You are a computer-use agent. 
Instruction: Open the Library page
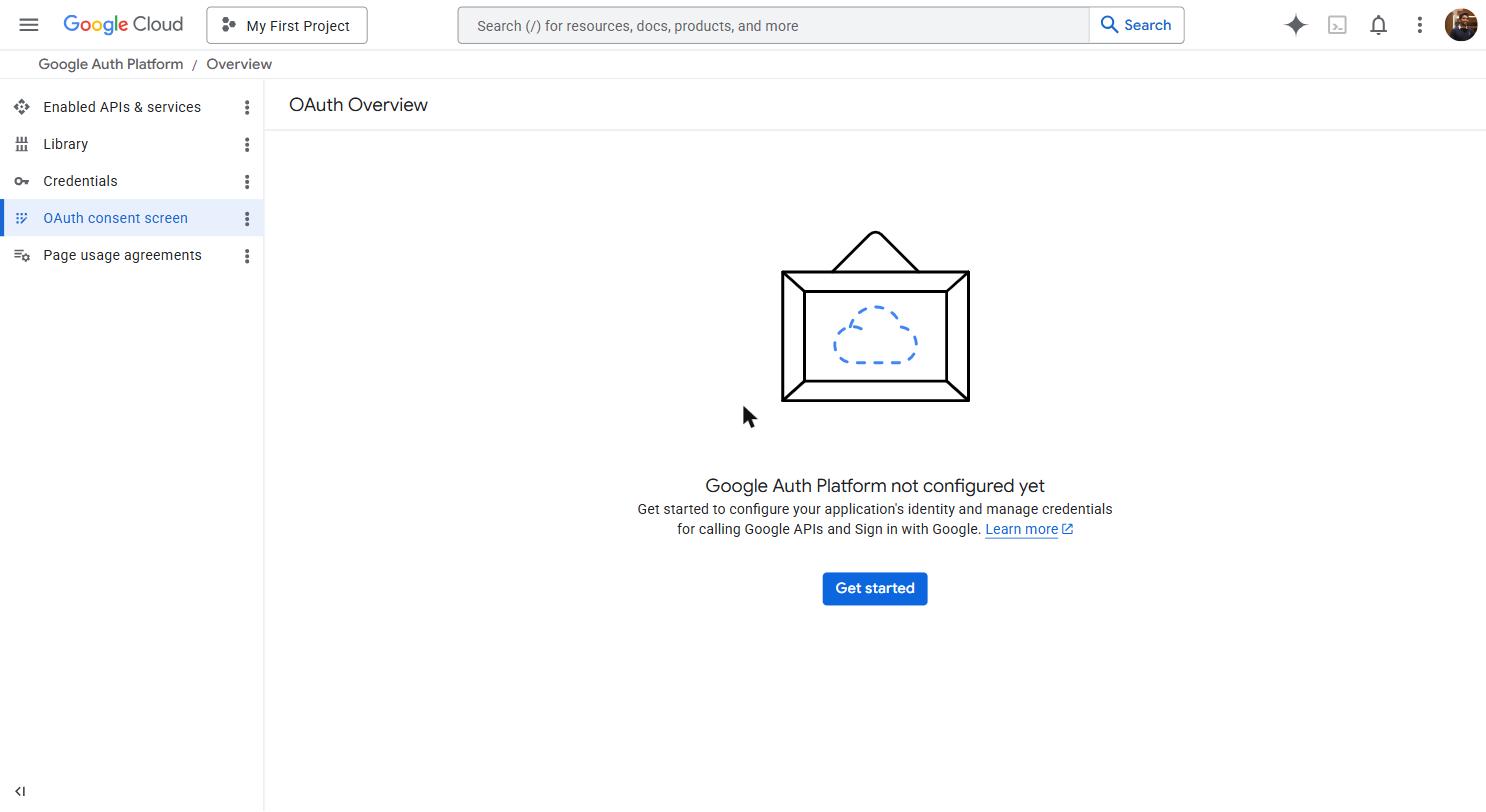[x=66, y=144]
